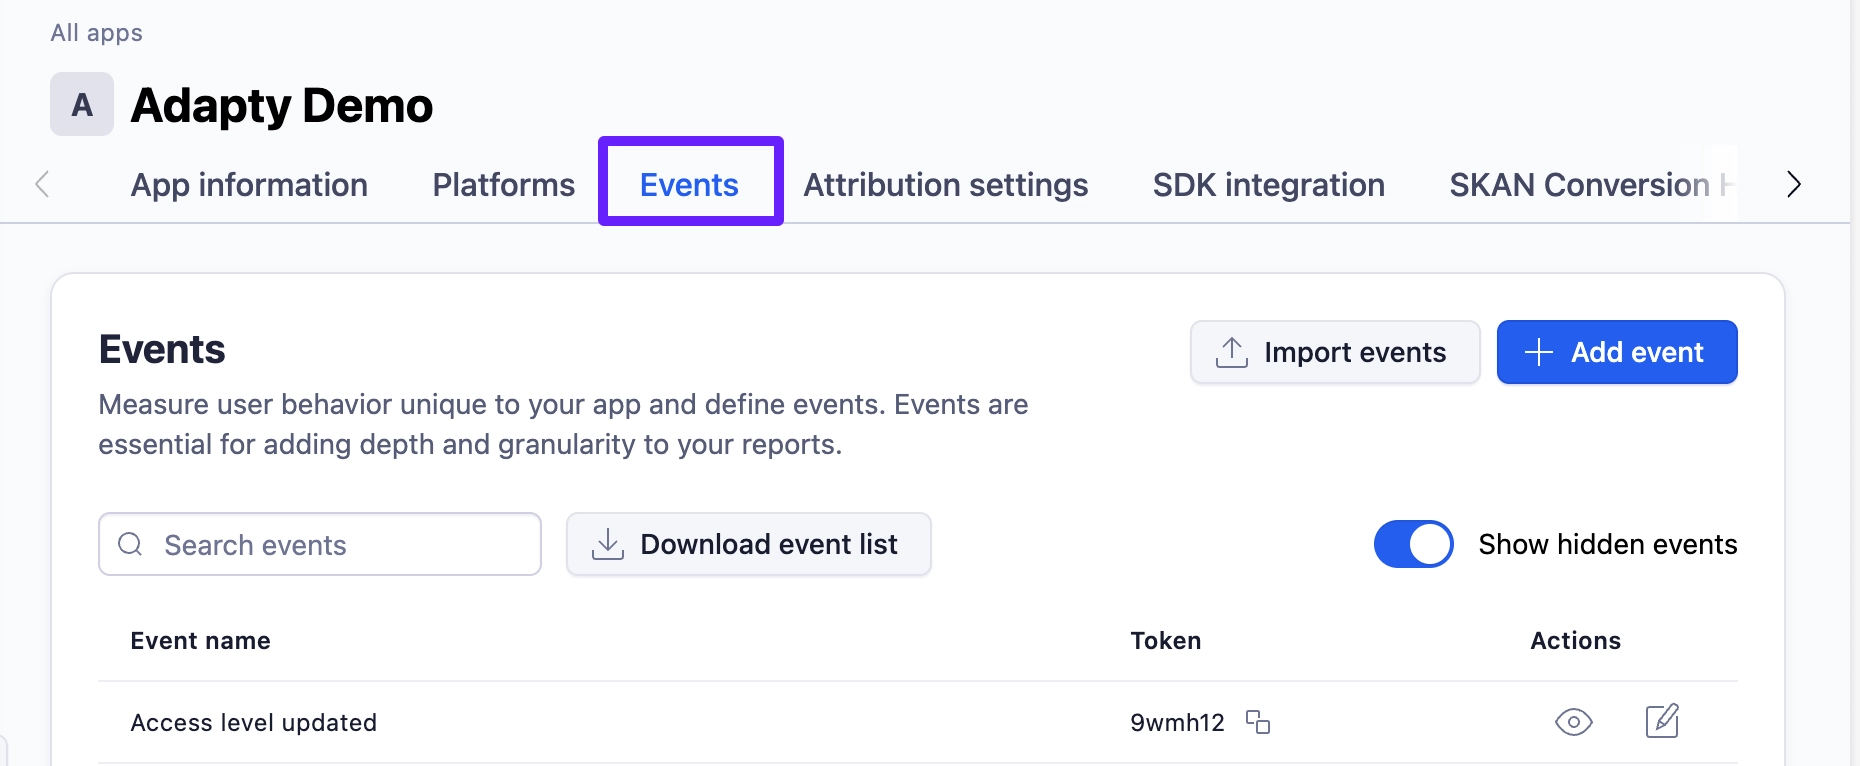Open the Import events dialog
1860x766 pixels.
(x=1334, y=352)
